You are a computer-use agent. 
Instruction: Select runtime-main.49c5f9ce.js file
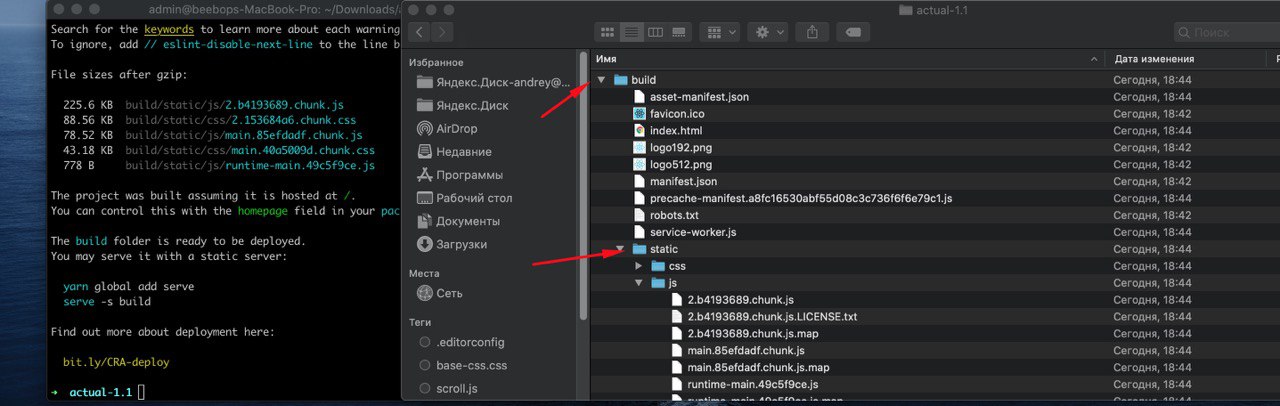[753, 385]
